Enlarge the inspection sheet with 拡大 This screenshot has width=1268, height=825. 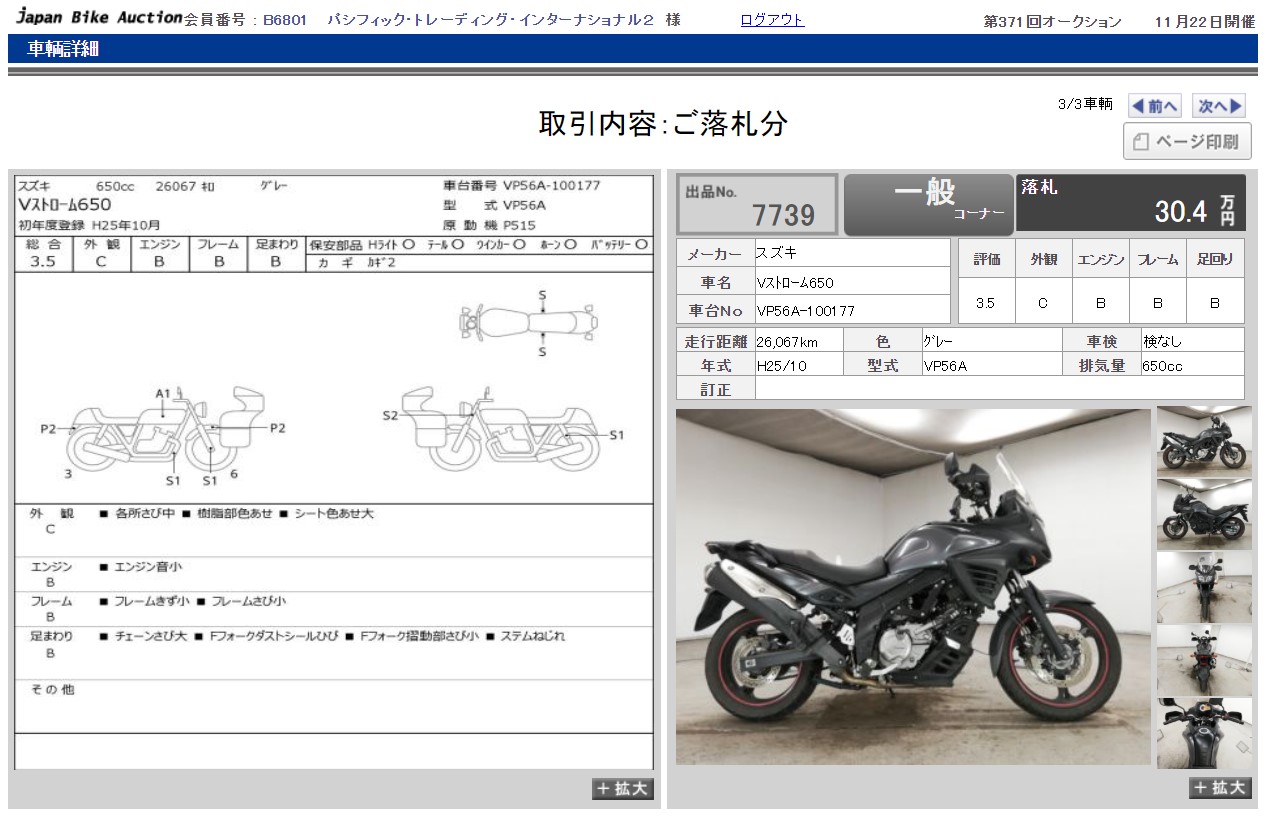click(623, 789)
